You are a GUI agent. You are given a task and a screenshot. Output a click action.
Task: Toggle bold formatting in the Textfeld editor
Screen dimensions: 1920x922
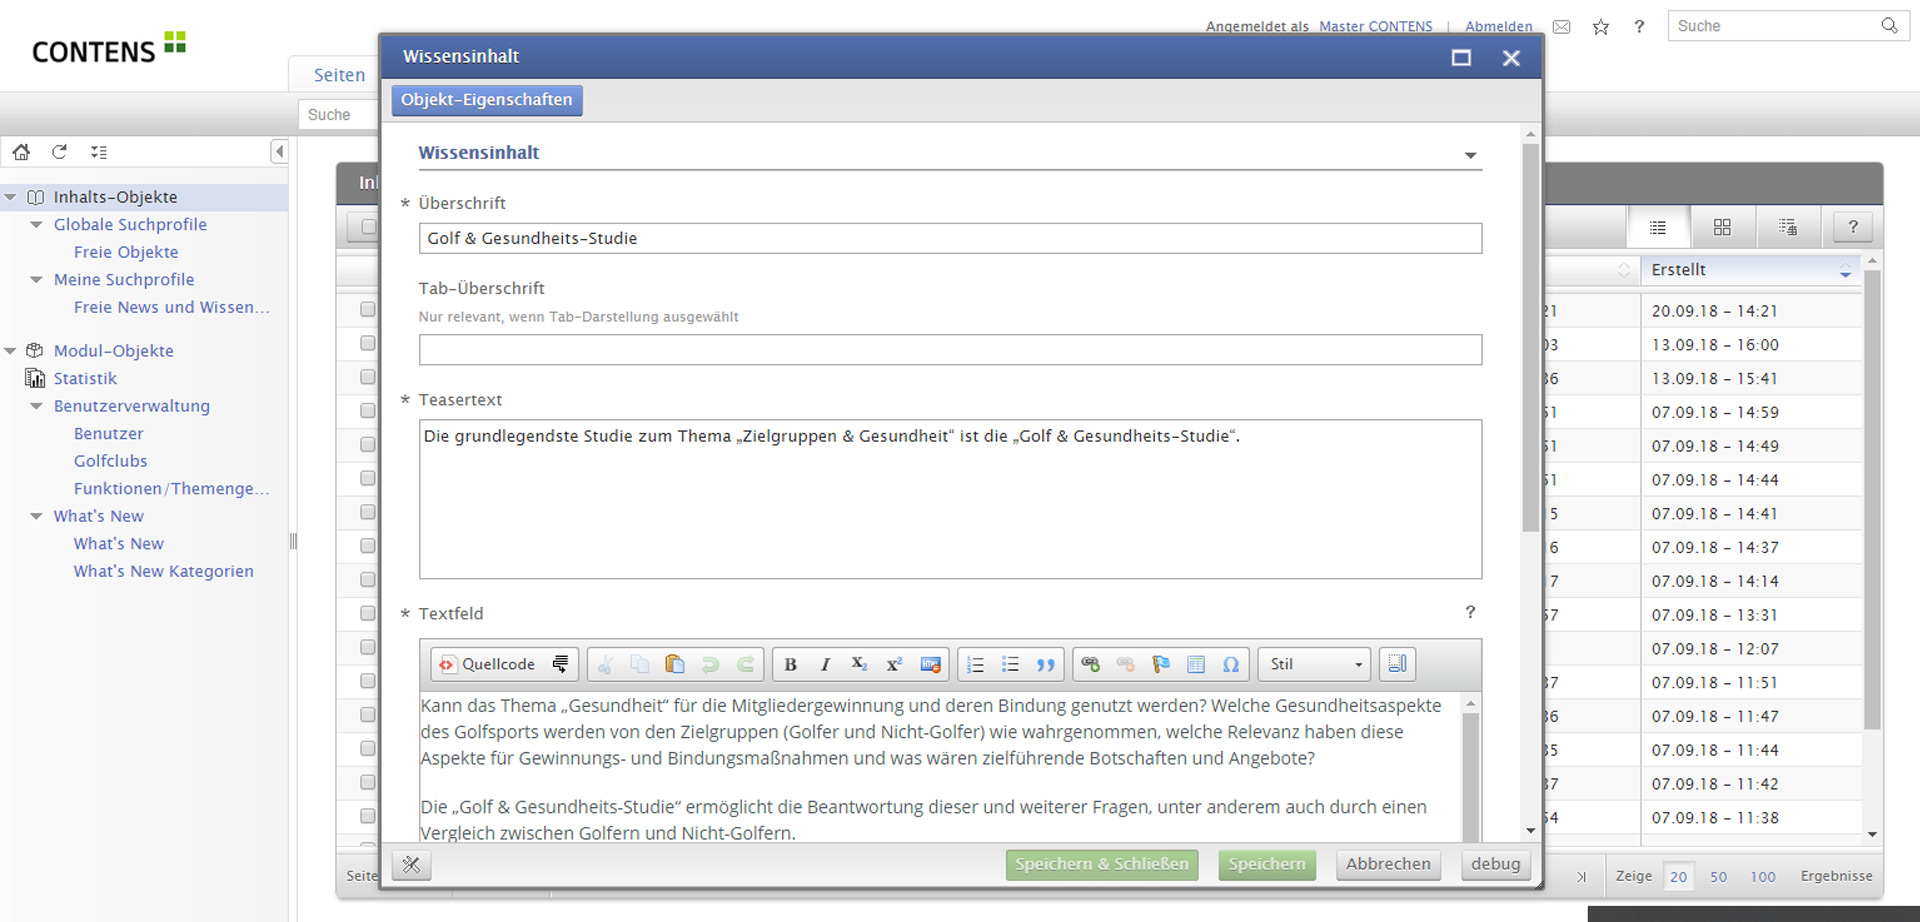[x=790, y=665]
